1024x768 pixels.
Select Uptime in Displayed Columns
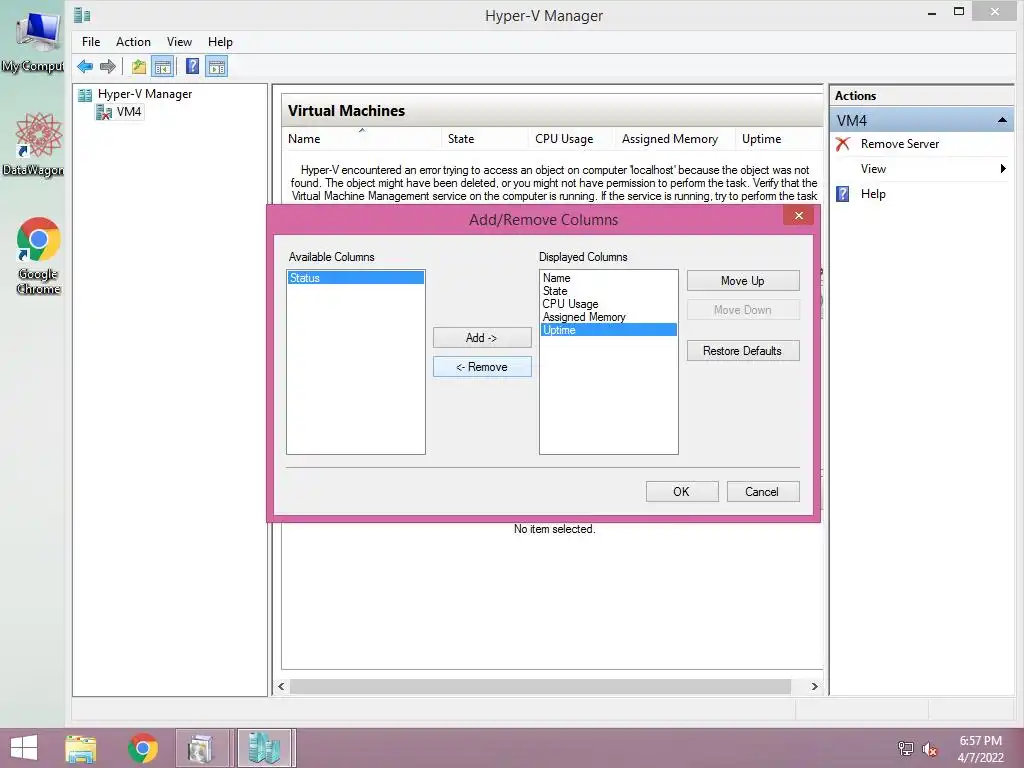pyautogui.click(x=609, y=330)
